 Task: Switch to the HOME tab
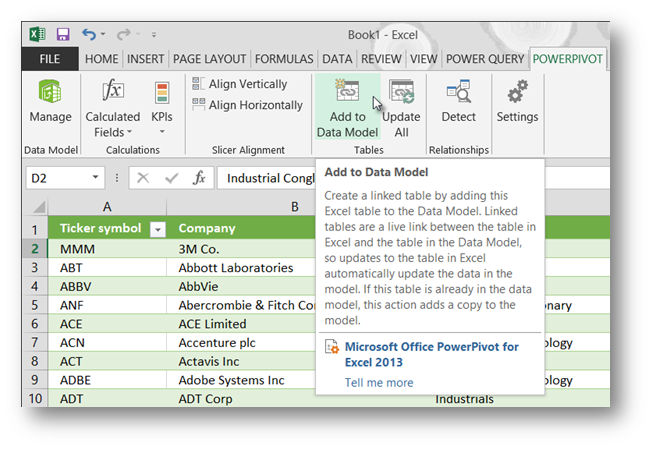click(101, 59)
